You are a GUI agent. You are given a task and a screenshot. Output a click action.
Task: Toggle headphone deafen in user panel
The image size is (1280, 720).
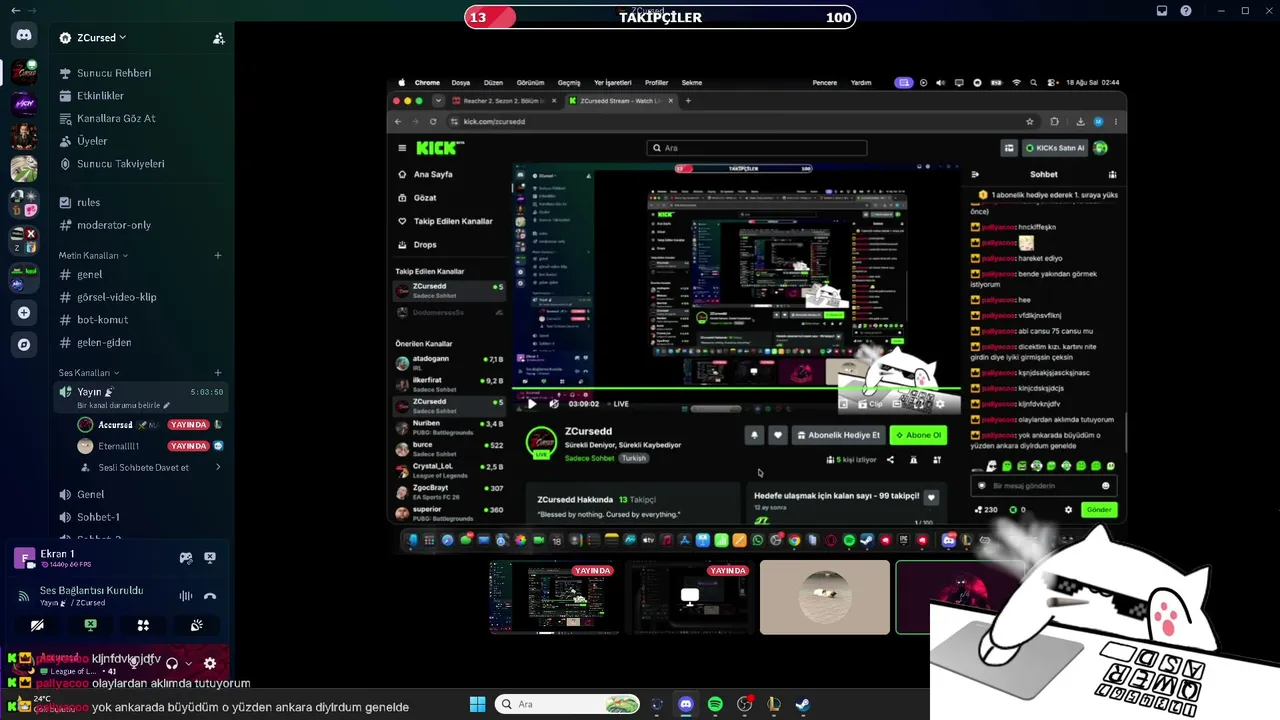pyautogui.click(x=172, y=663)
